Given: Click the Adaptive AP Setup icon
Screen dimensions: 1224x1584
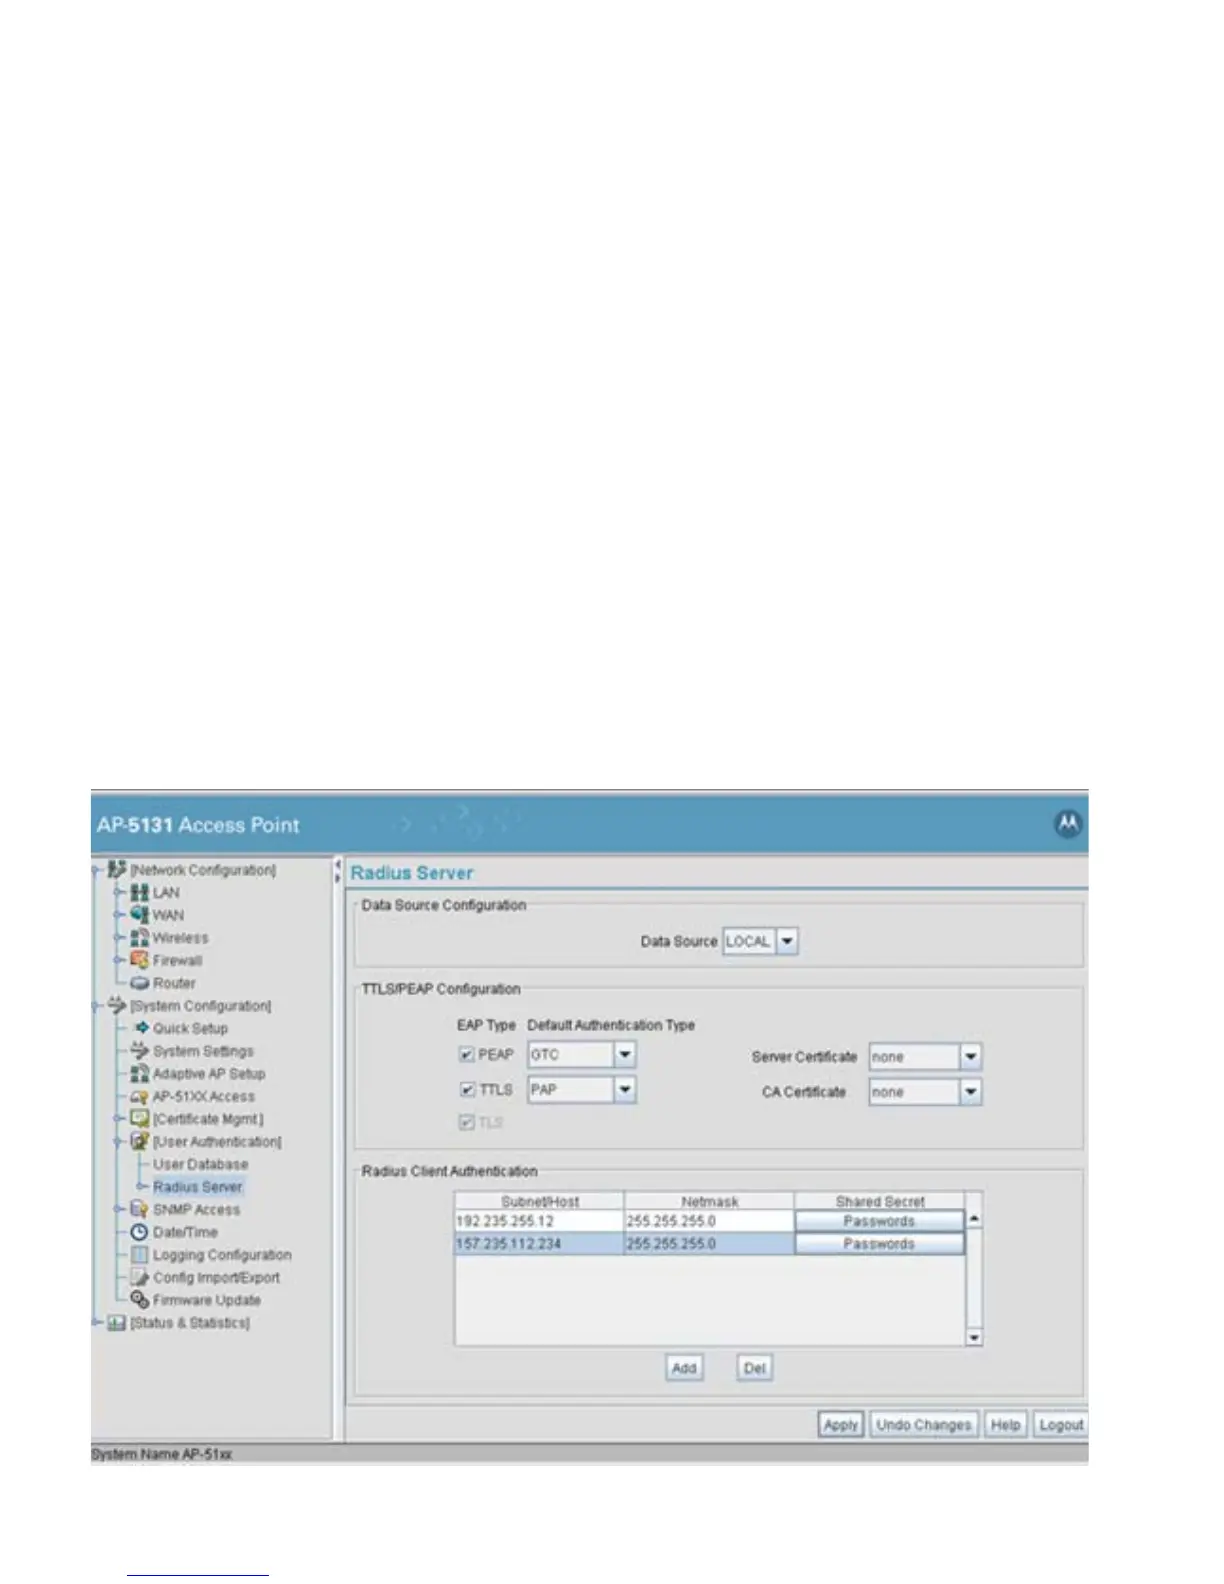Looking at the screenshot, I should coord(140,1074).
